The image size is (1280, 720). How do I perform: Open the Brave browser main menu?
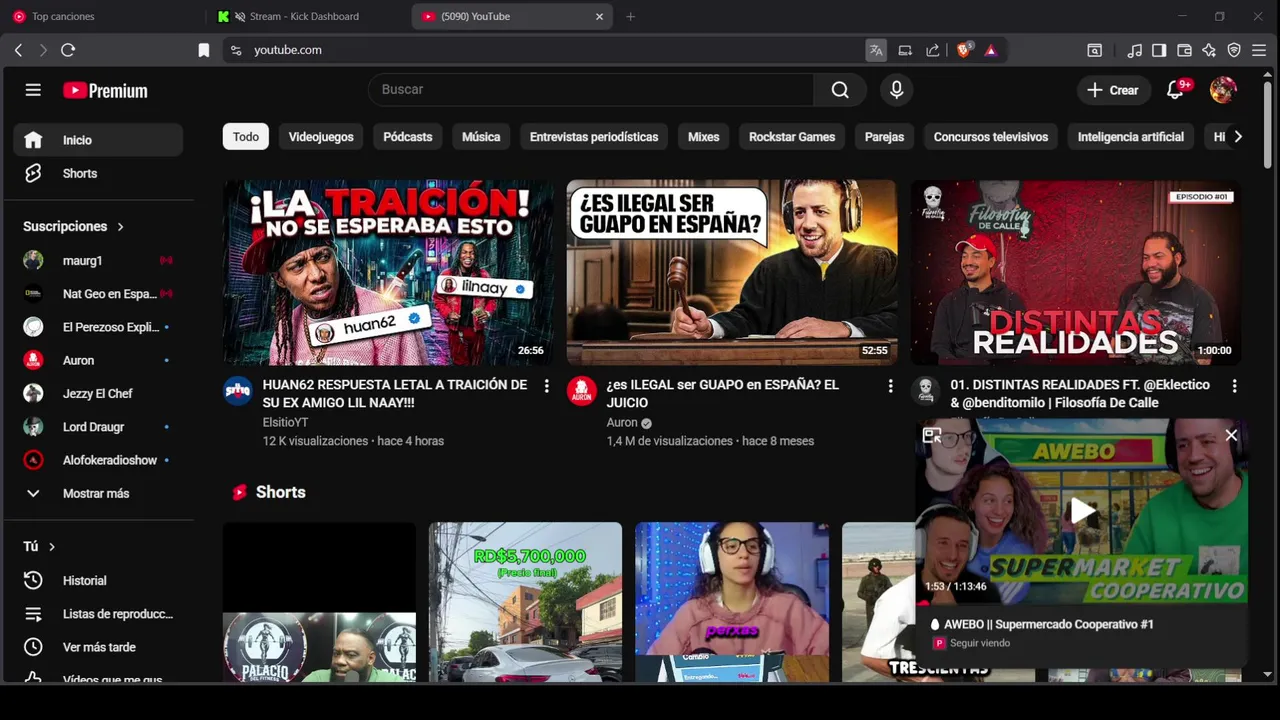(1259, 50)
